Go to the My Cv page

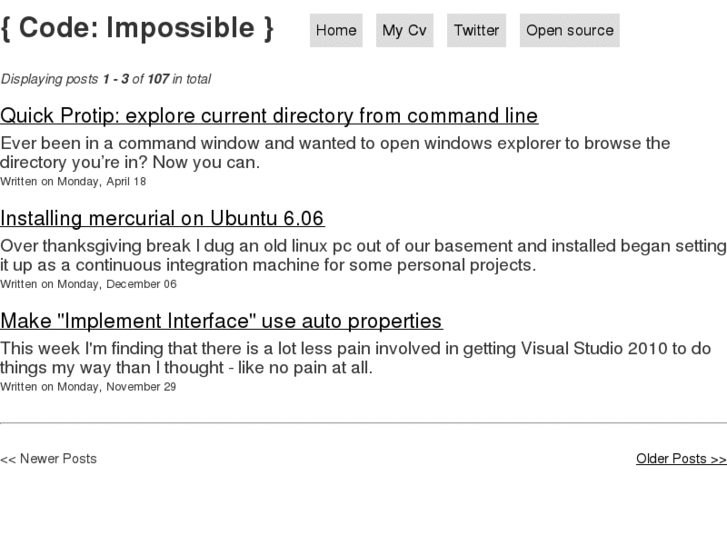[404, 30]
